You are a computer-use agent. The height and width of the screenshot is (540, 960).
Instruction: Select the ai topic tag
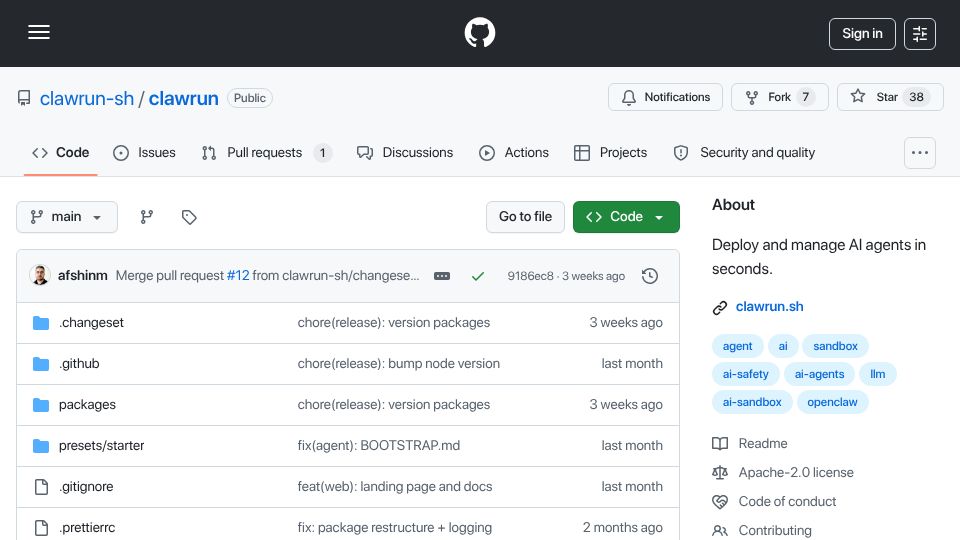(782, 346)
